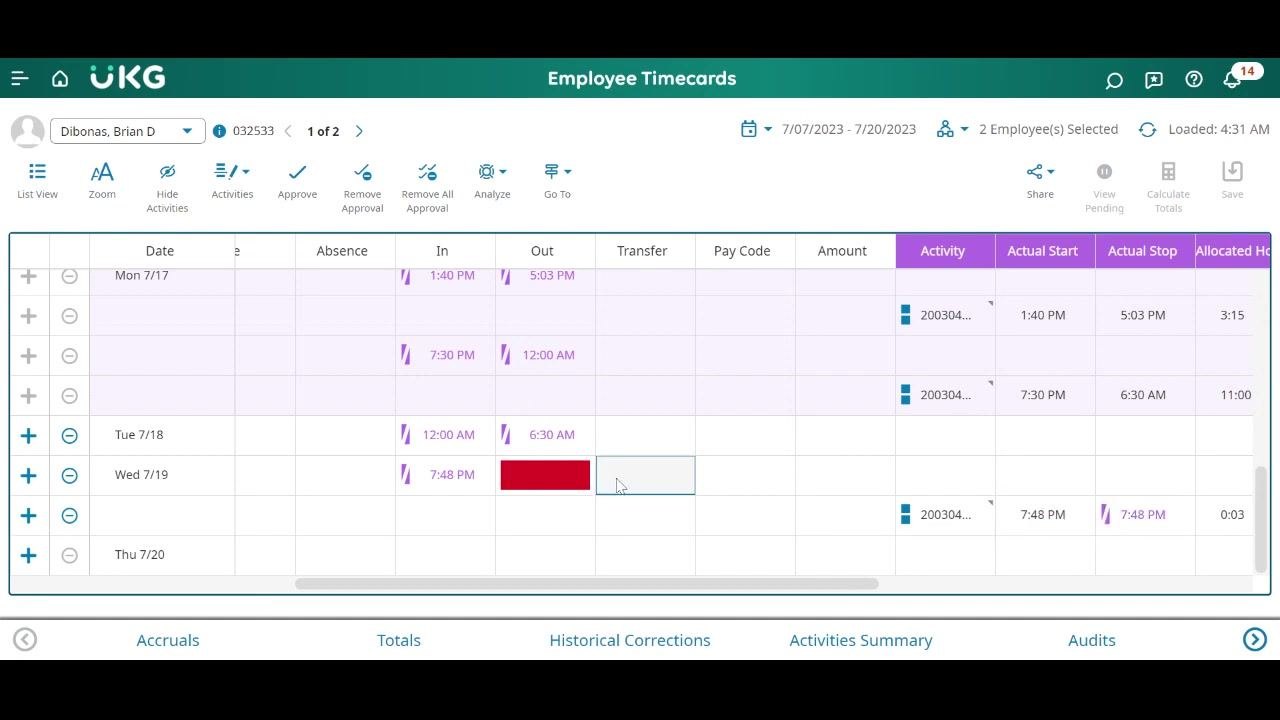Open the Employee(s) Selected hyperfind dropdown
The height and width of the screenshot is (720, 1280).
(1027, 129)
